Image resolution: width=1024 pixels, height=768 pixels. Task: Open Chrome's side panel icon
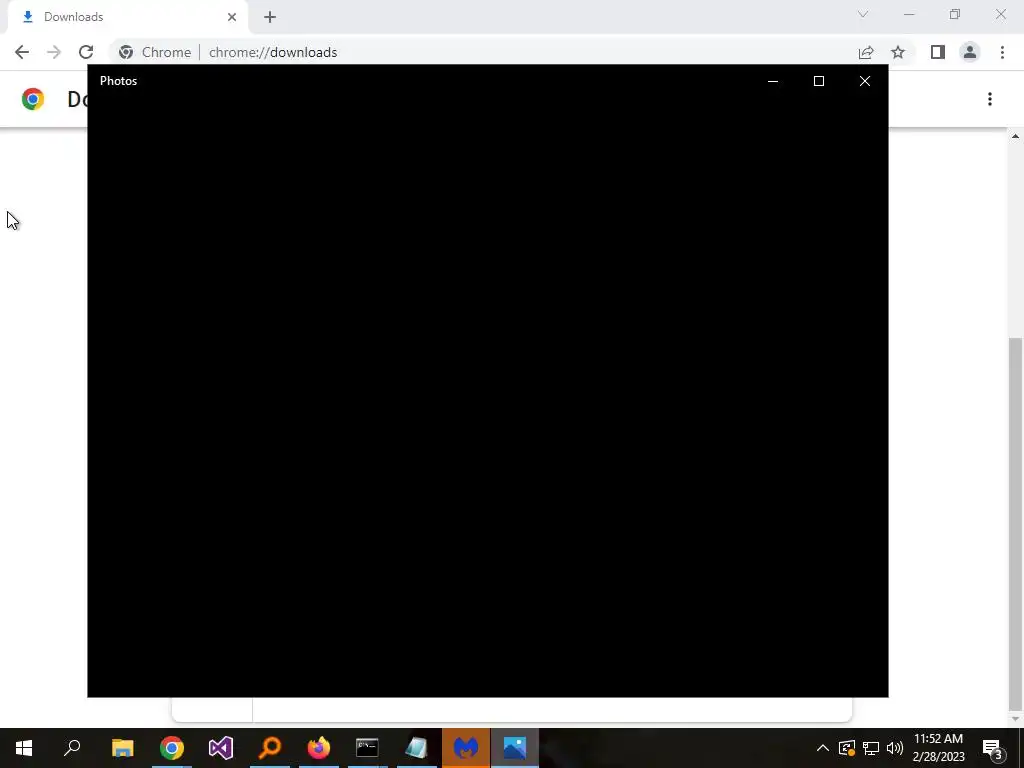coord(938,52)
